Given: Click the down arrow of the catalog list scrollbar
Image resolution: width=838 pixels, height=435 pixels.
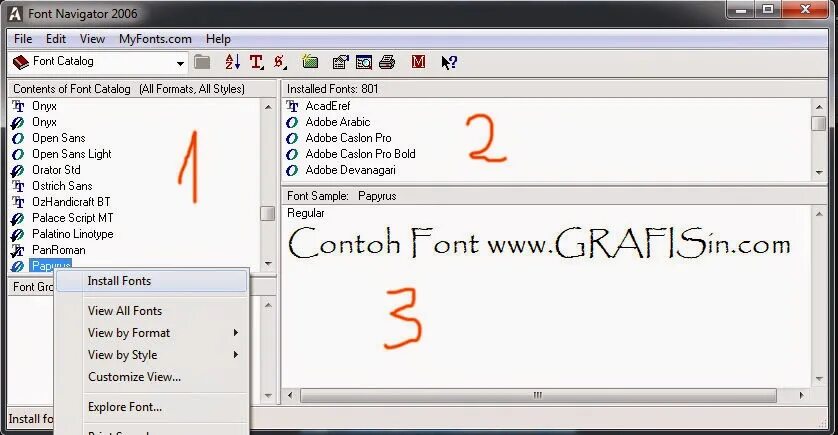Looking at the screenshot, I should [268, 263].
